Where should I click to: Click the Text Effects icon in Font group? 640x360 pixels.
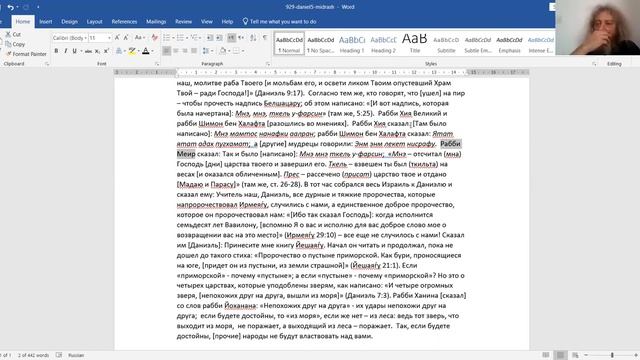119,51
